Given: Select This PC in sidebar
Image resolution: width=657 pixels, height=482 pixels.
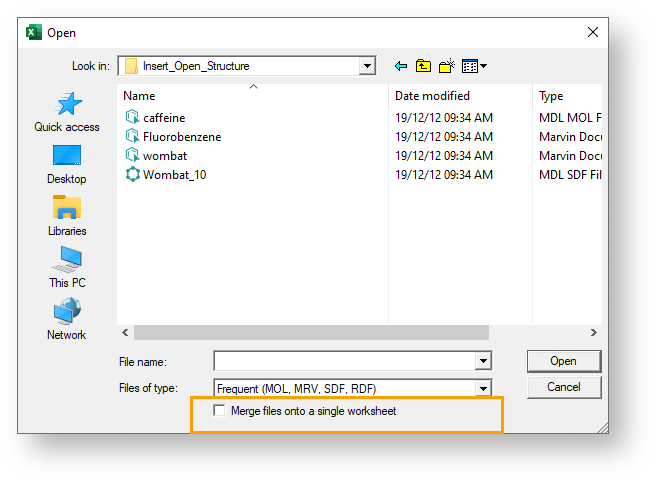Looking at the screenshot, I should (x=67, y=260).
